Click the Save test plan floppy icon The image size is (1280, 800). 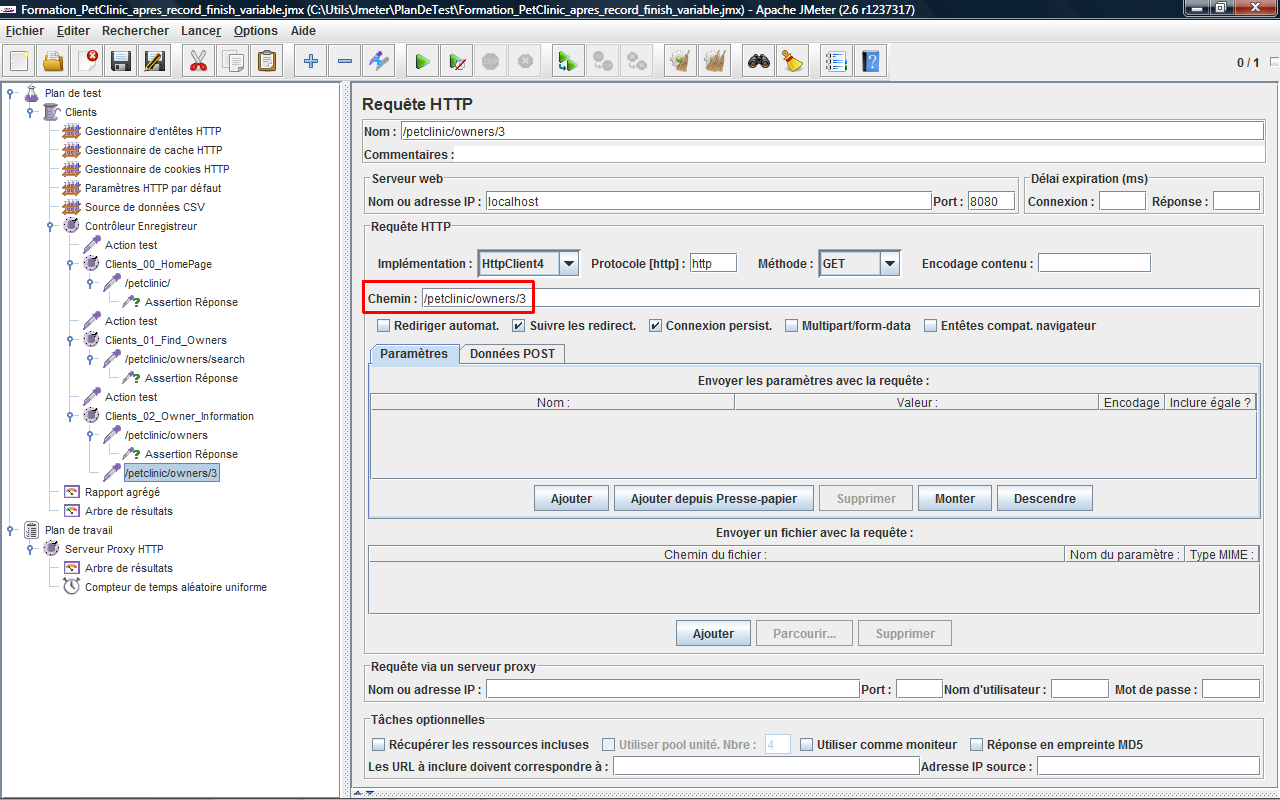[x=121, y=61]
